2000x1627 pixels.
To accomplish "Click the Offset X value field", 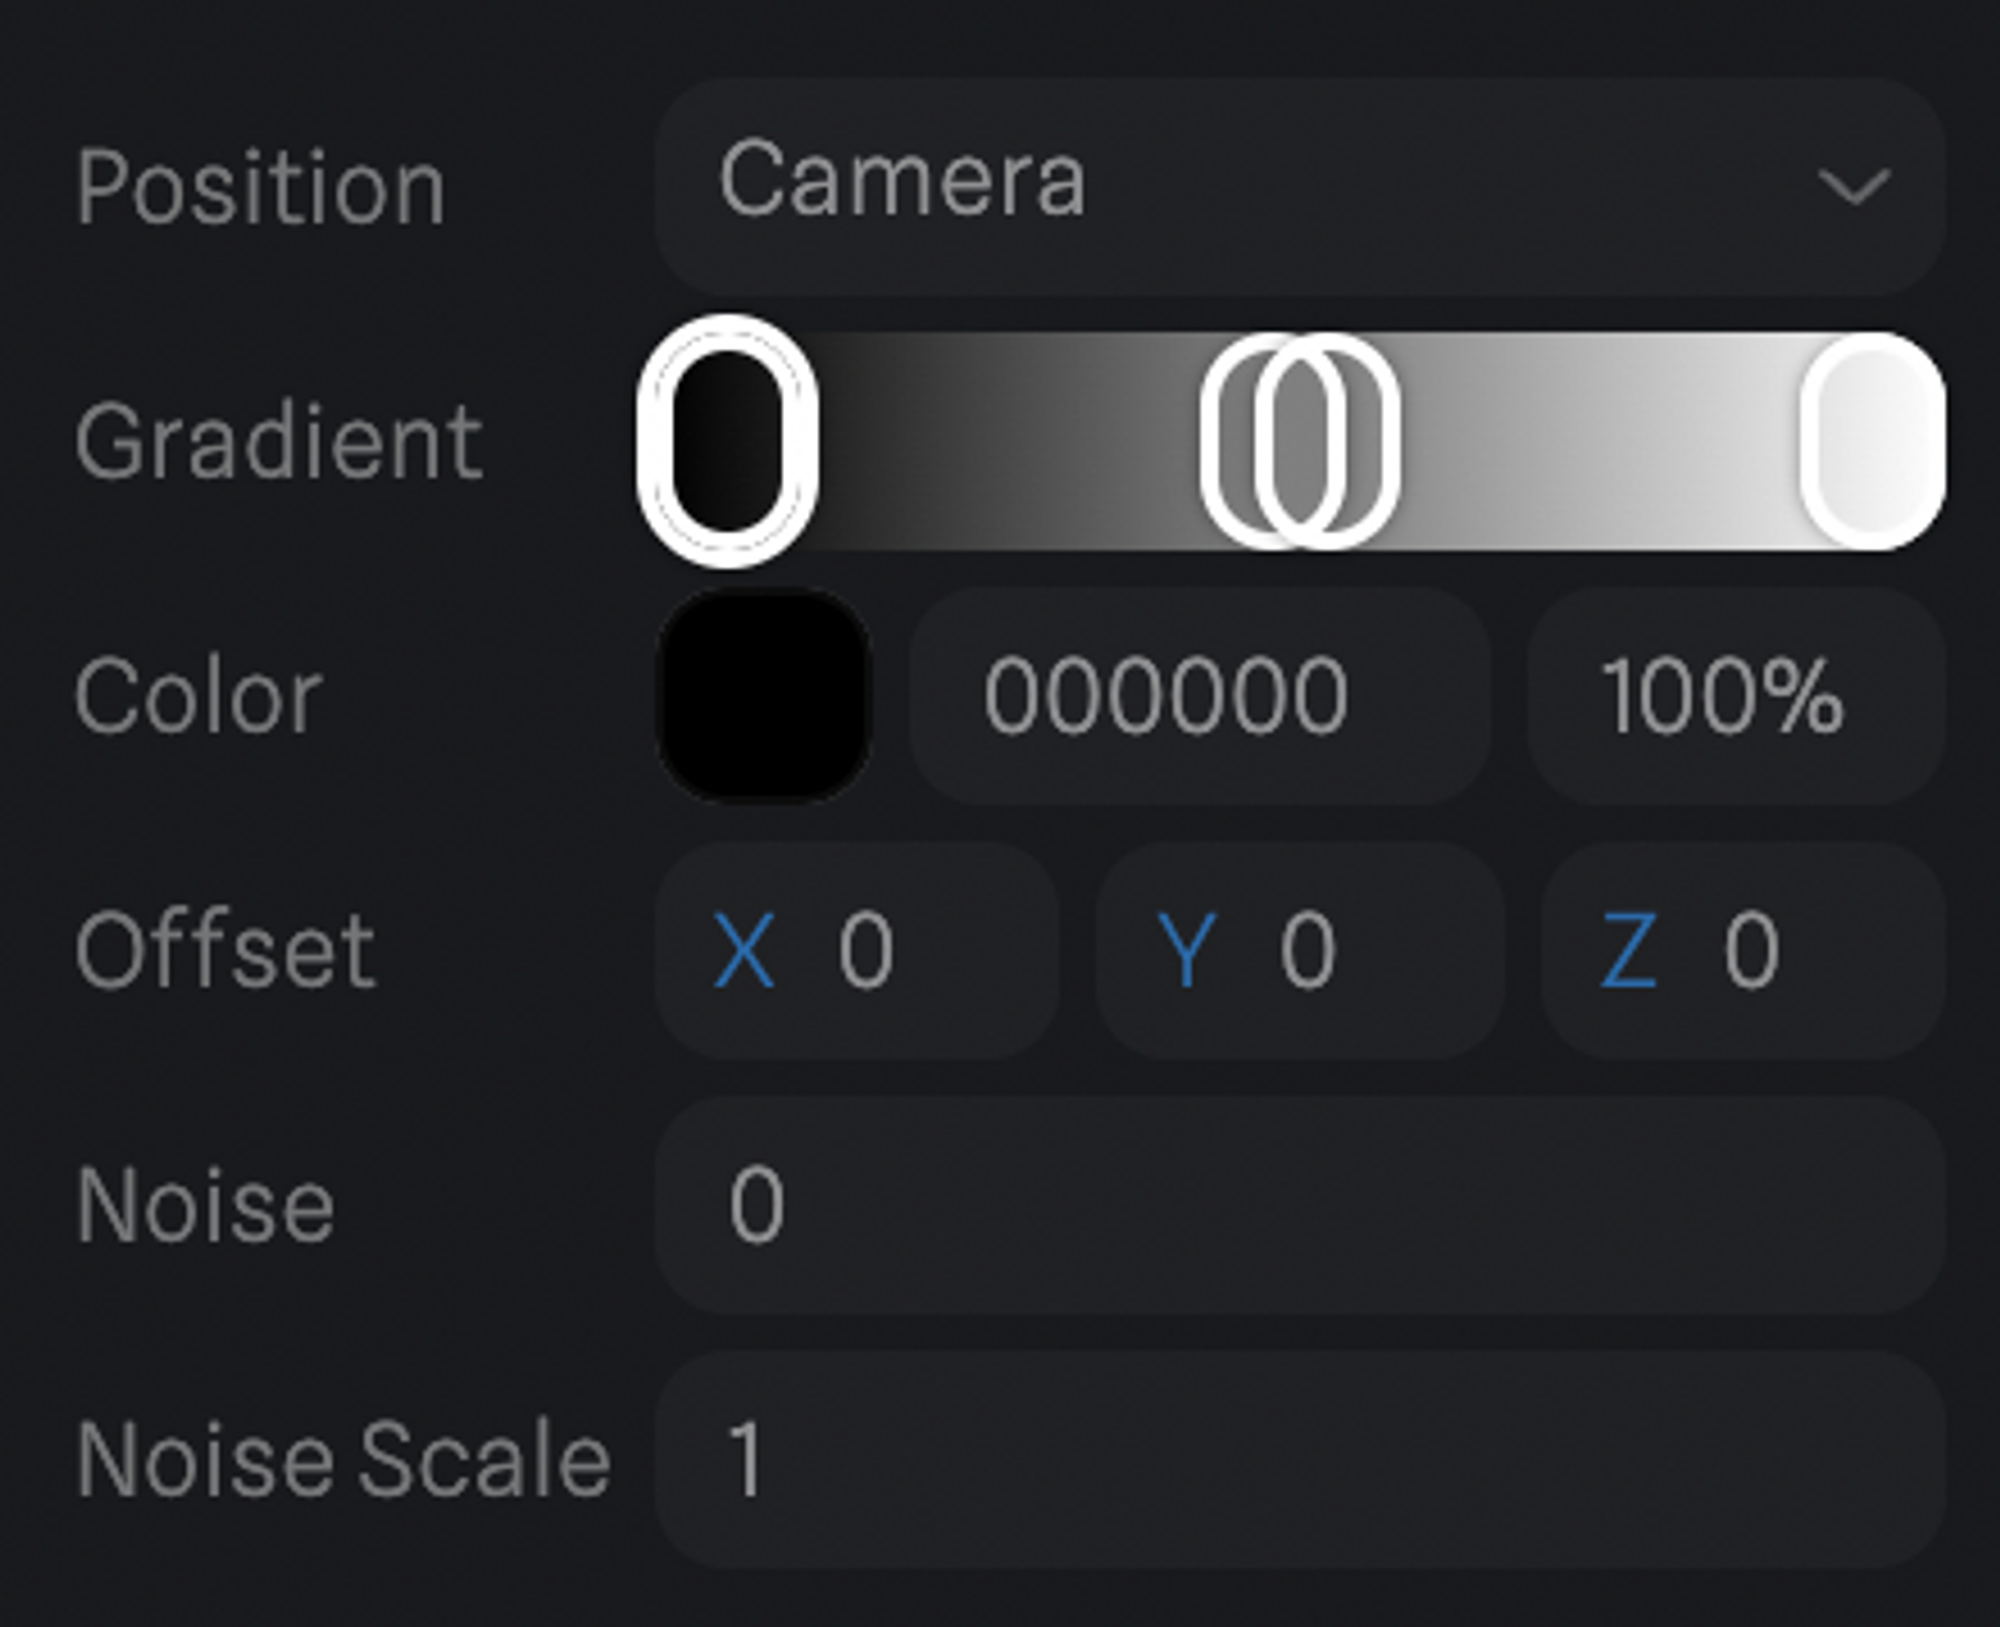I will coord(900,950).
